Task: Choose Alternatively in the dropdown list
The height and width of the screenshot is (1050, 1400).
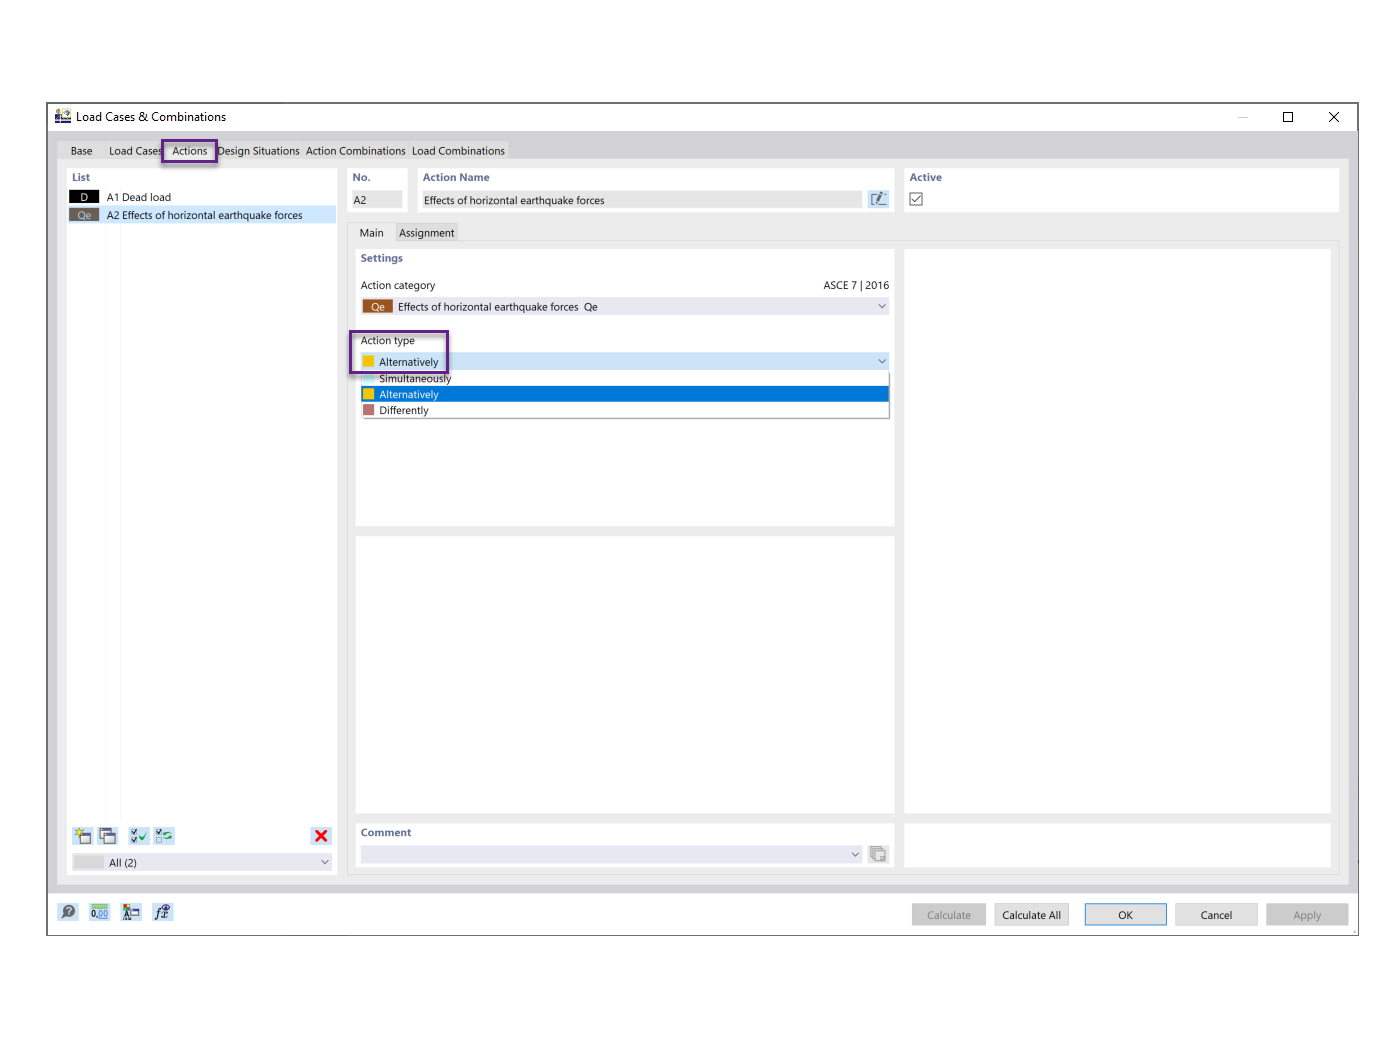Action: point(625,394)
